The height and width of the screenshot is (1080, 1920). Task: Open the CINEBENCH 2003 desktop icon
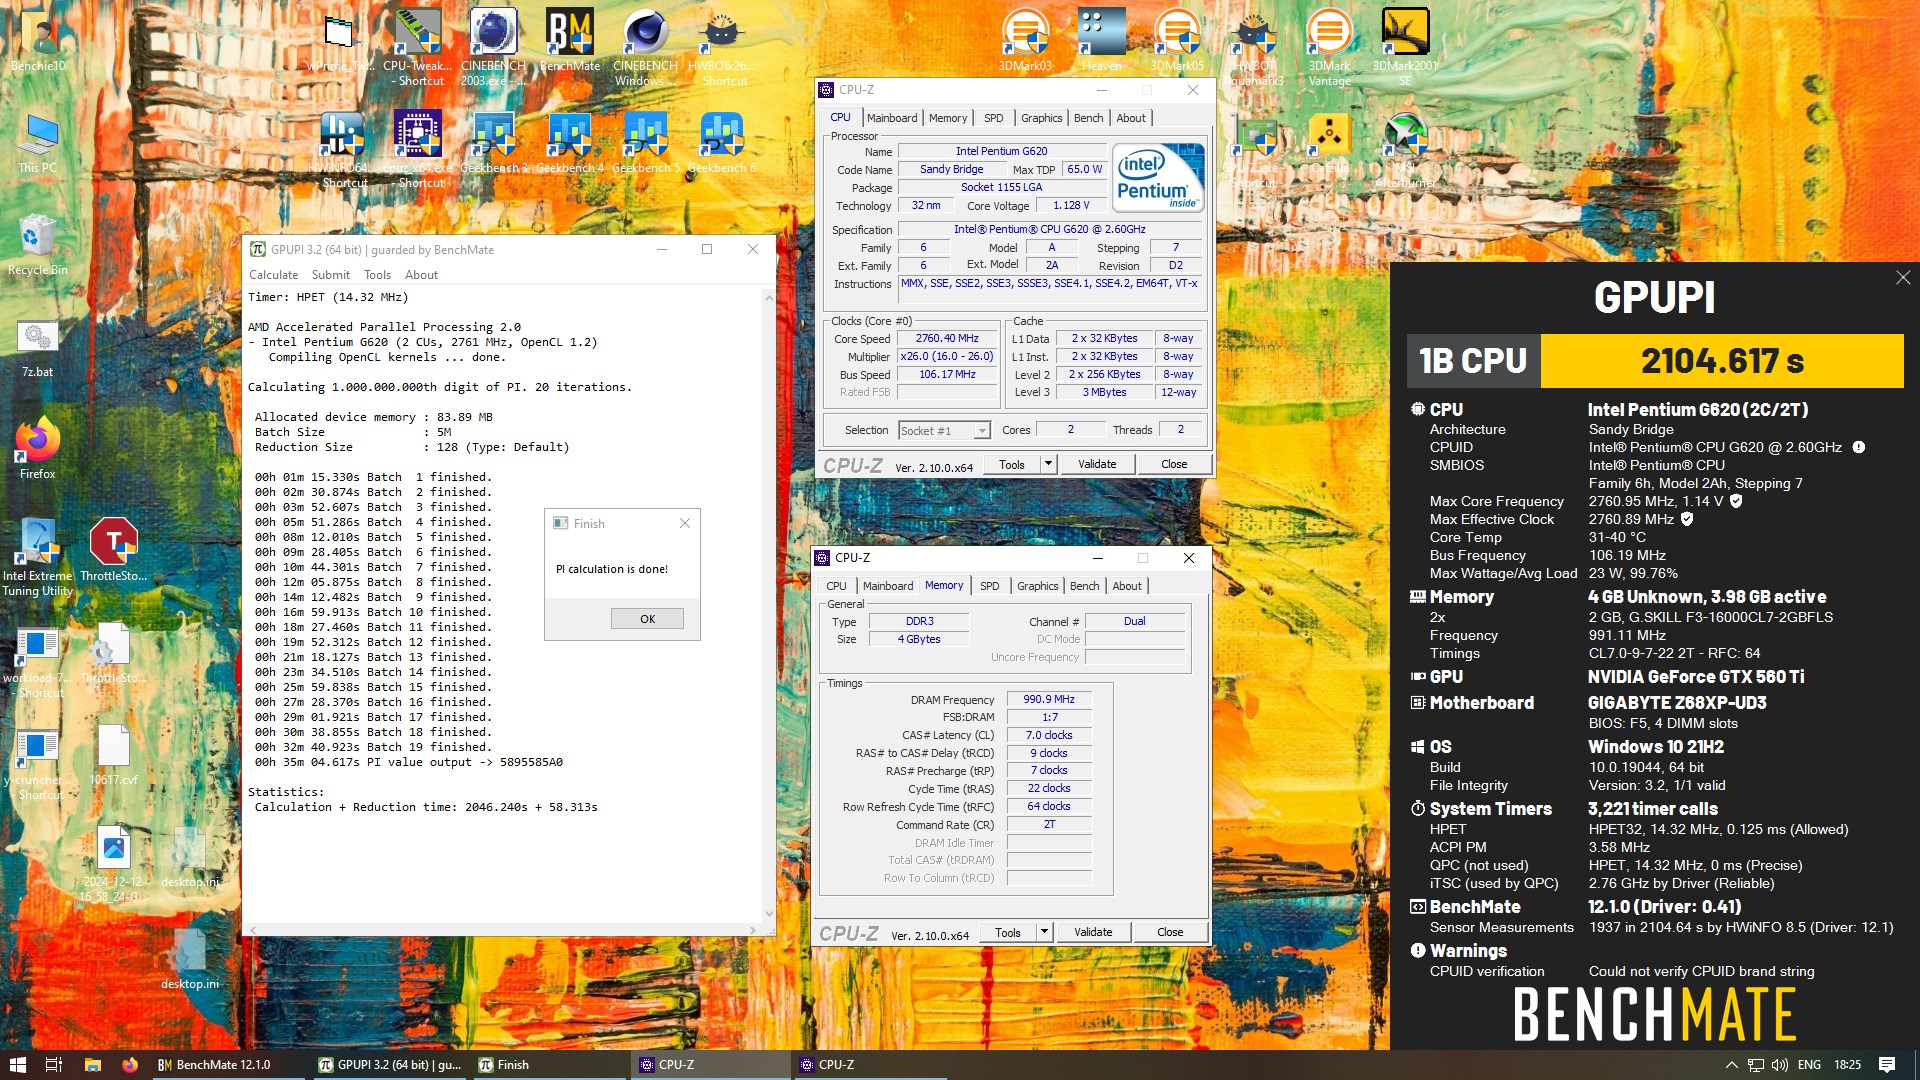click(493, 46)
